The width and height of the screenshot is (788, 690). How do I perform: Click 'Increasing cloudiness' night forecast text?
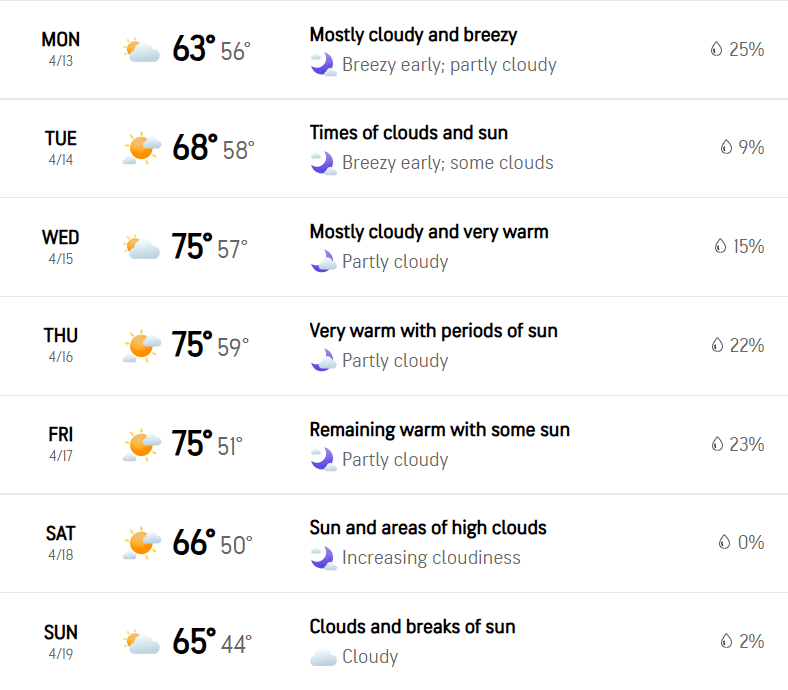click(x=431, y=558)
